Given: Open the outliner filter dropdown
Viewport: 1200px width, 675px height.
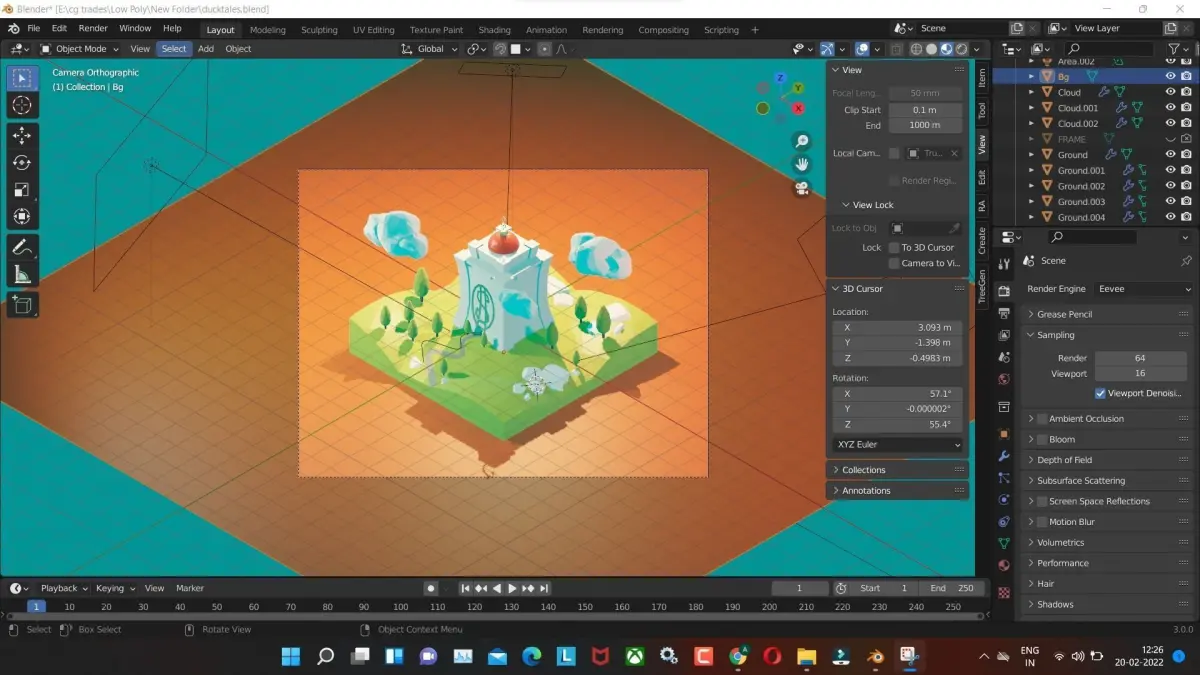Looking at the screenshot, I should pyautogui.click(x=1179, y=49).
